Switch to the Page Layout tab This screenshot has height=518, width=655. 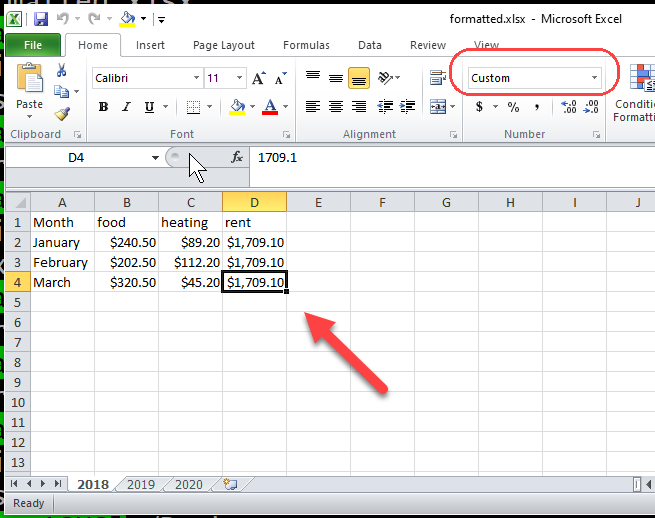tap(223, 45)
